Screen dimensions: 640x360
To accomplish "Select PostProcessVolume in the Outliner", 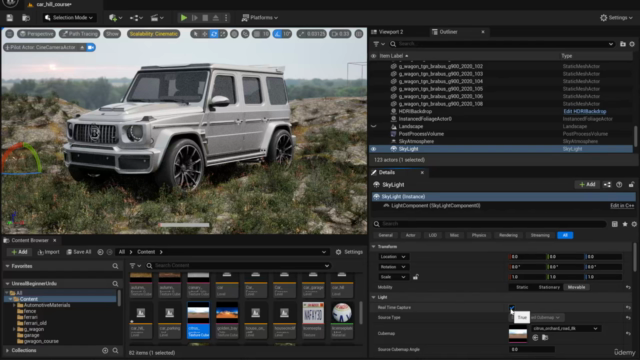I will tap(421, 134).
